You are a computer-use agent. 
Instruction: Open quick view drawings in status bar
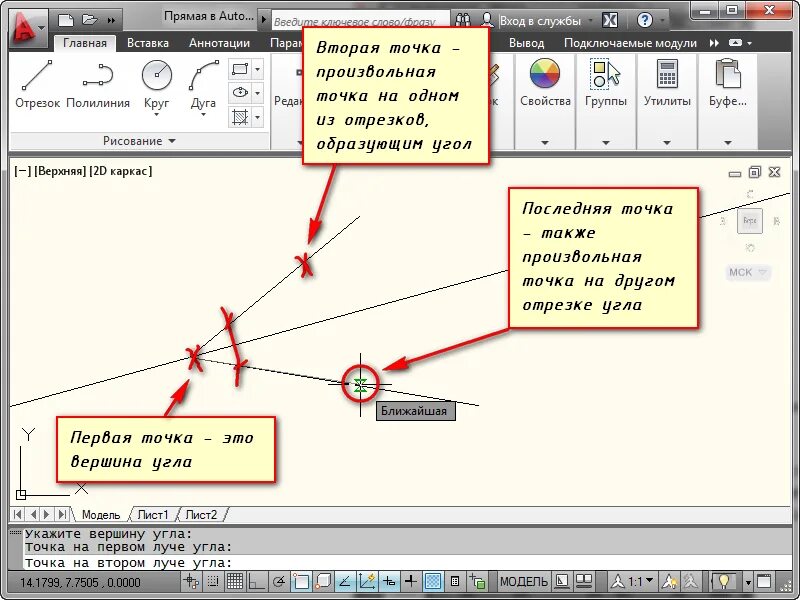coord(584,582)
